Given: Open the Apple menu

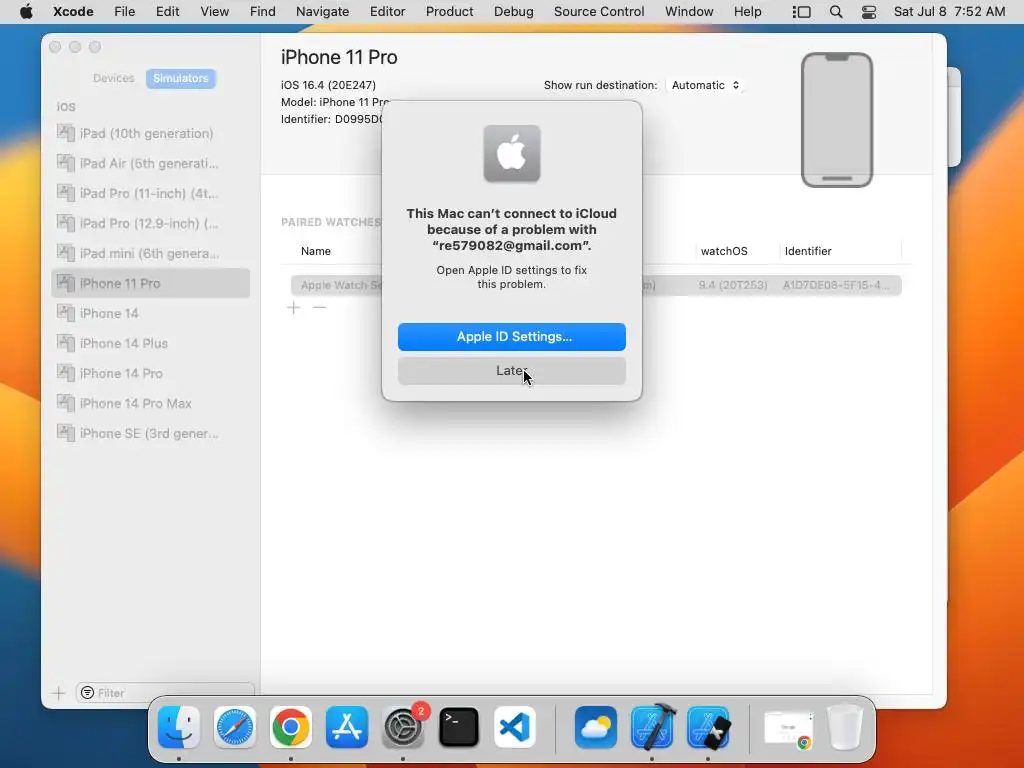Looking at the screenshot, I should [x=26, y=12].
